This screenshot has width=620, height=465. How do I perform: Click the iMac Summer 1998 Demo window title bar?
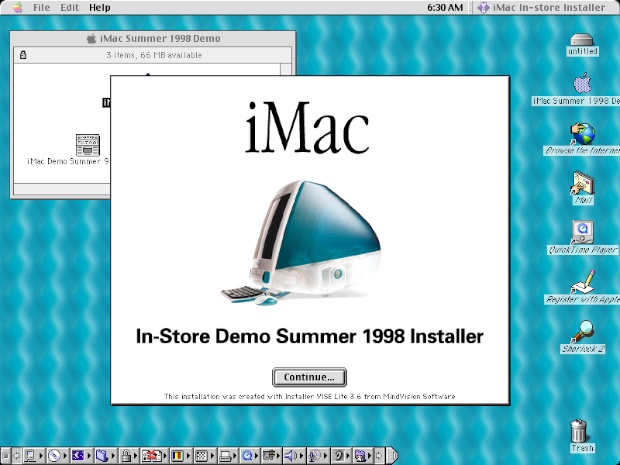pyautogui.click(x=153, y=38)
